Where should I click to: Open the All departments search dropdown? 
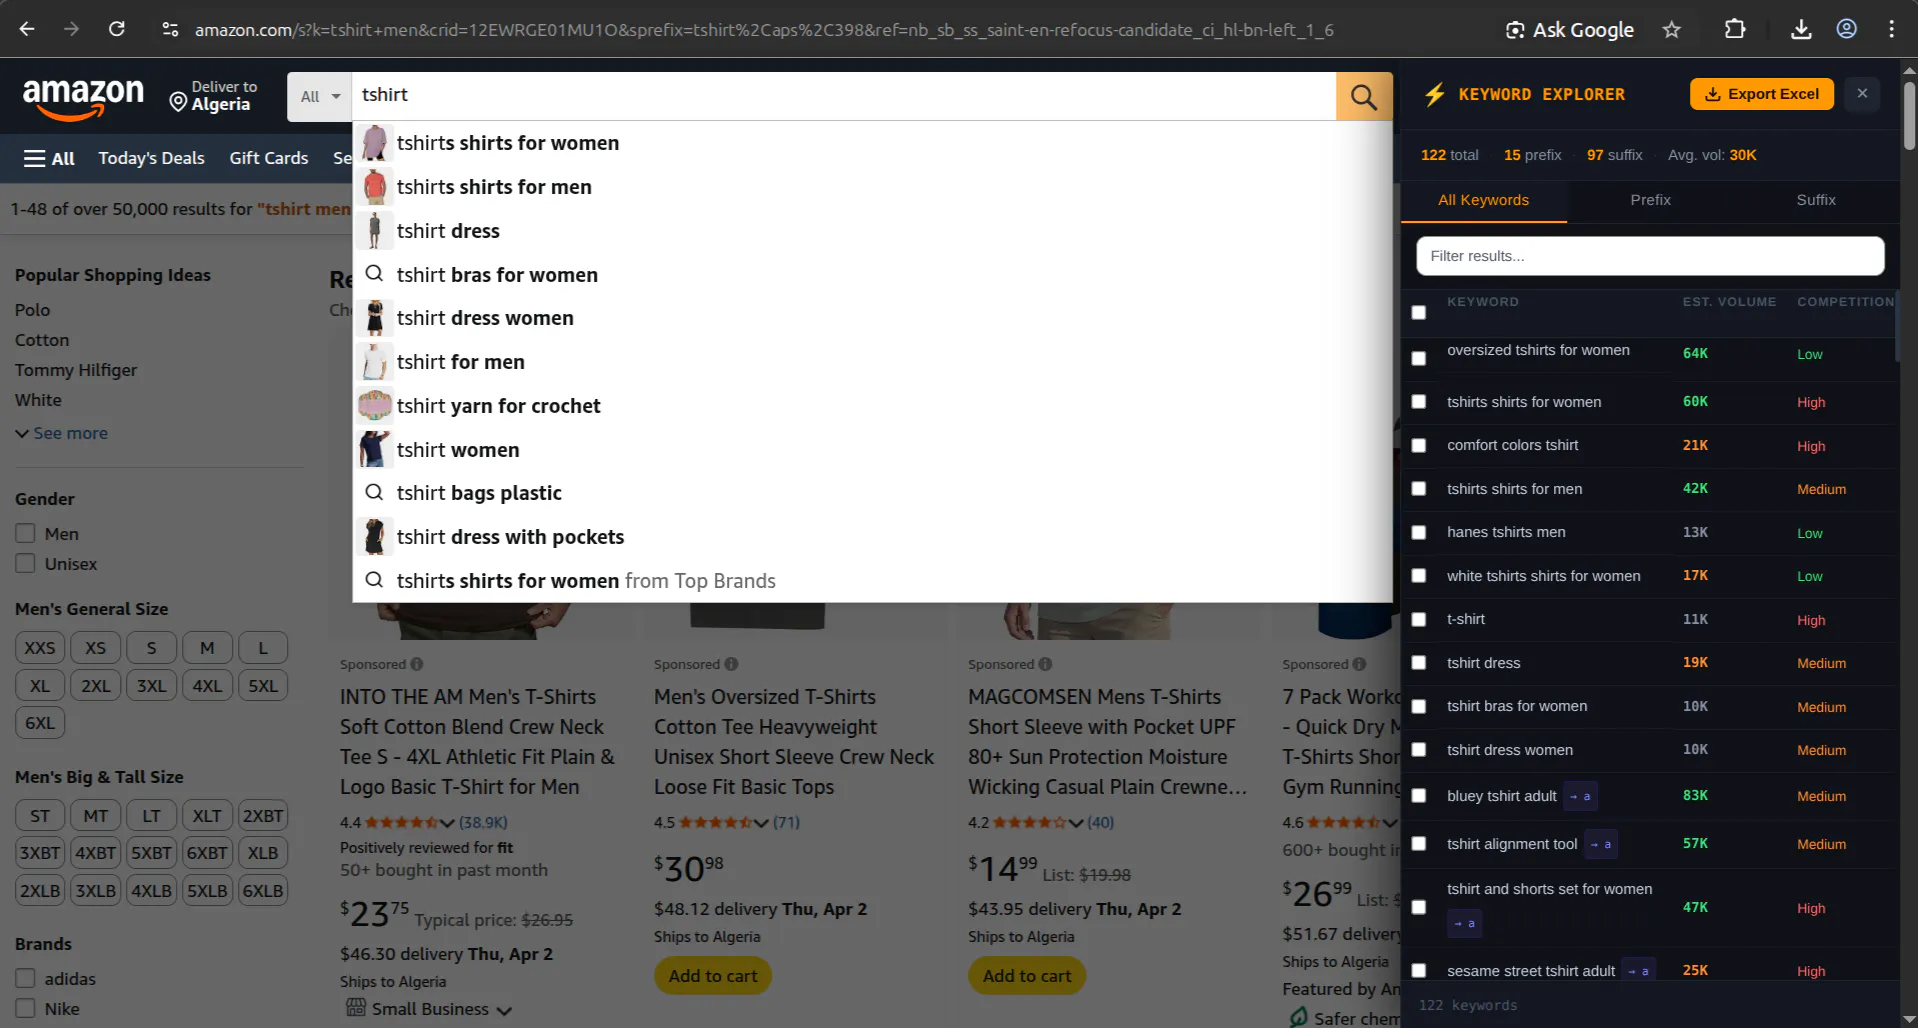click(x=320, y=96)
